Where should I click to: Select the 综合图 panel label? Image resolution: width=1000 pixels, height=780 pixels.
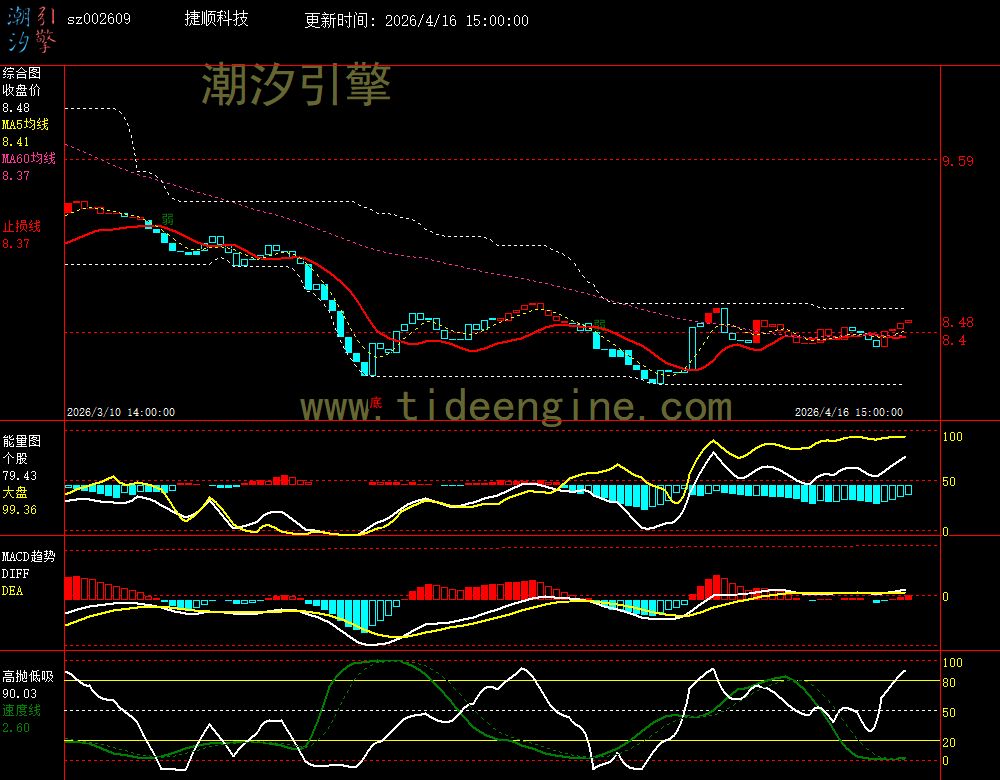click(x=21, y=73)
